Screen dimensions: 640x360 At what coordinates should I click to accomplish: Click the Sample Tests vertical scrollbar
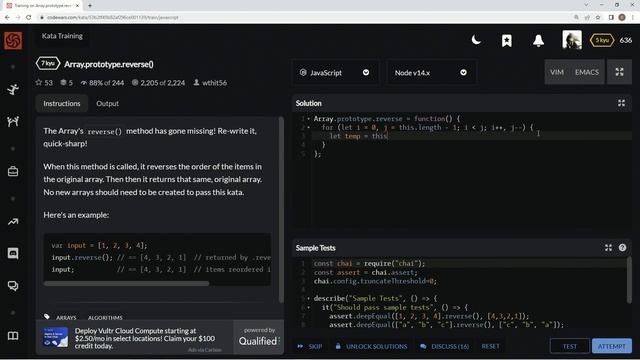629,280
